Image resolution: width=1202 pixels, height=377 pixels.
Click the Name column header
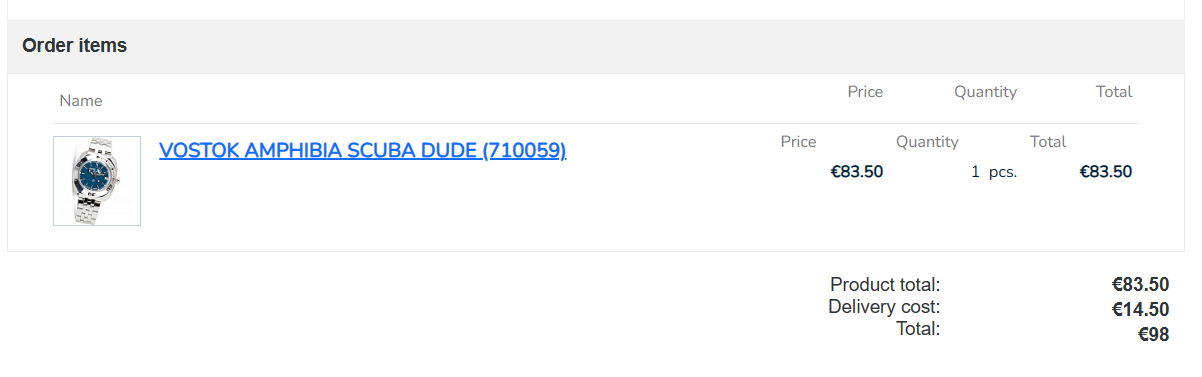click(81, 101)
